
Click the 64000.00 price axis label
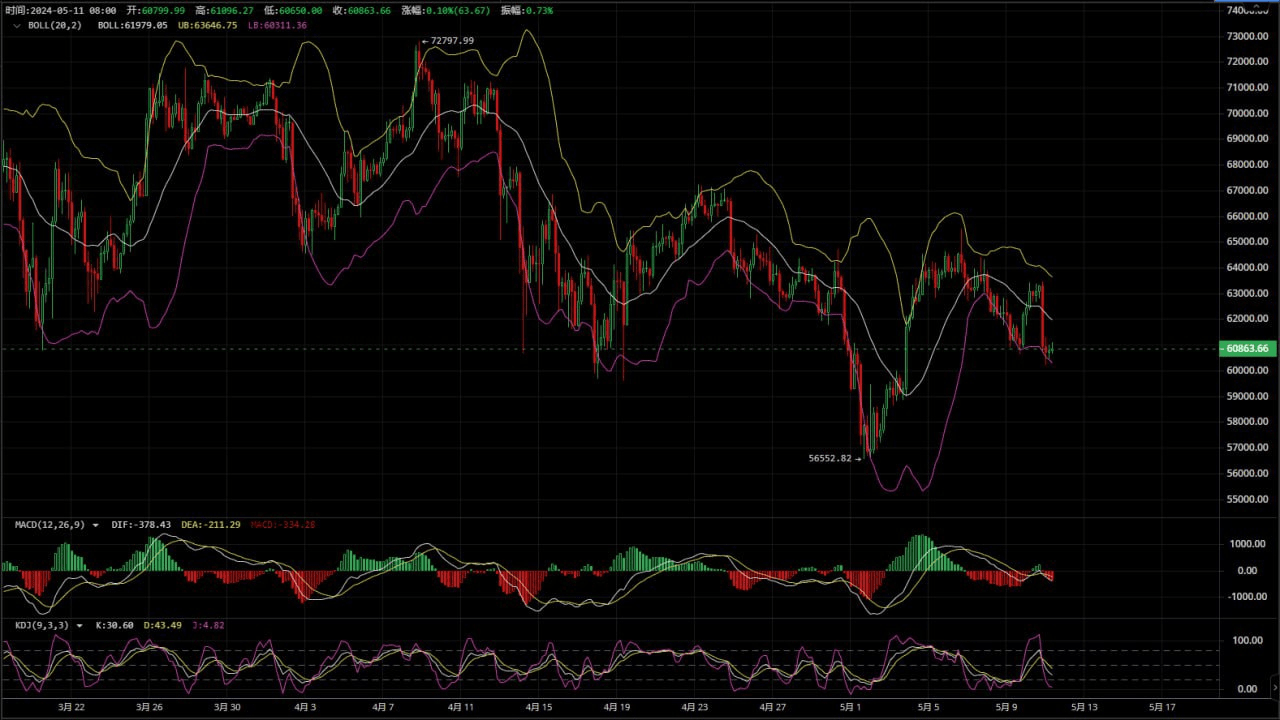(x=1247, y=267)
